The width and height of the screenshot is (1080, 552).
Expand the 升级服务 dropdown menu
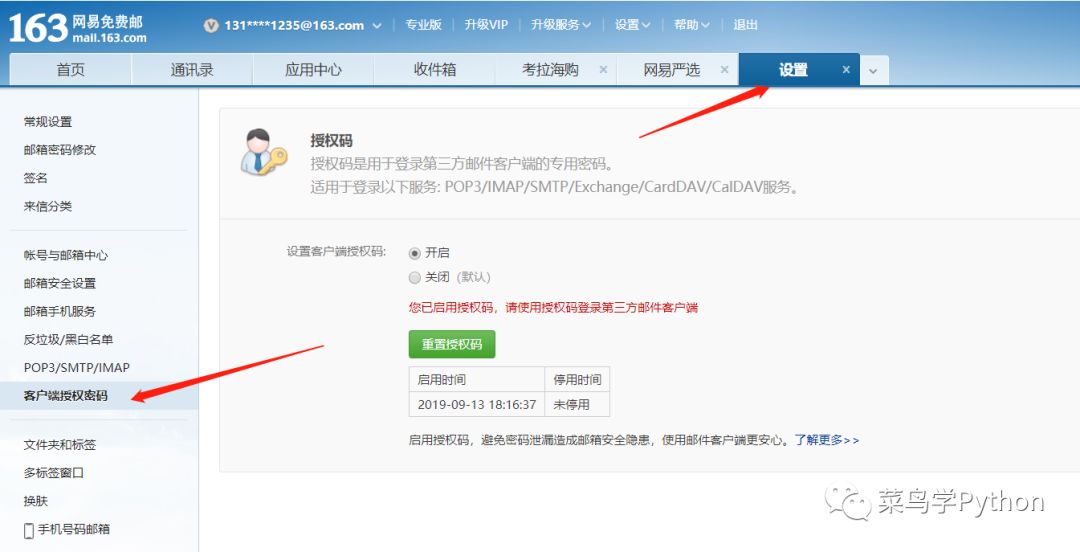[586, 25]
